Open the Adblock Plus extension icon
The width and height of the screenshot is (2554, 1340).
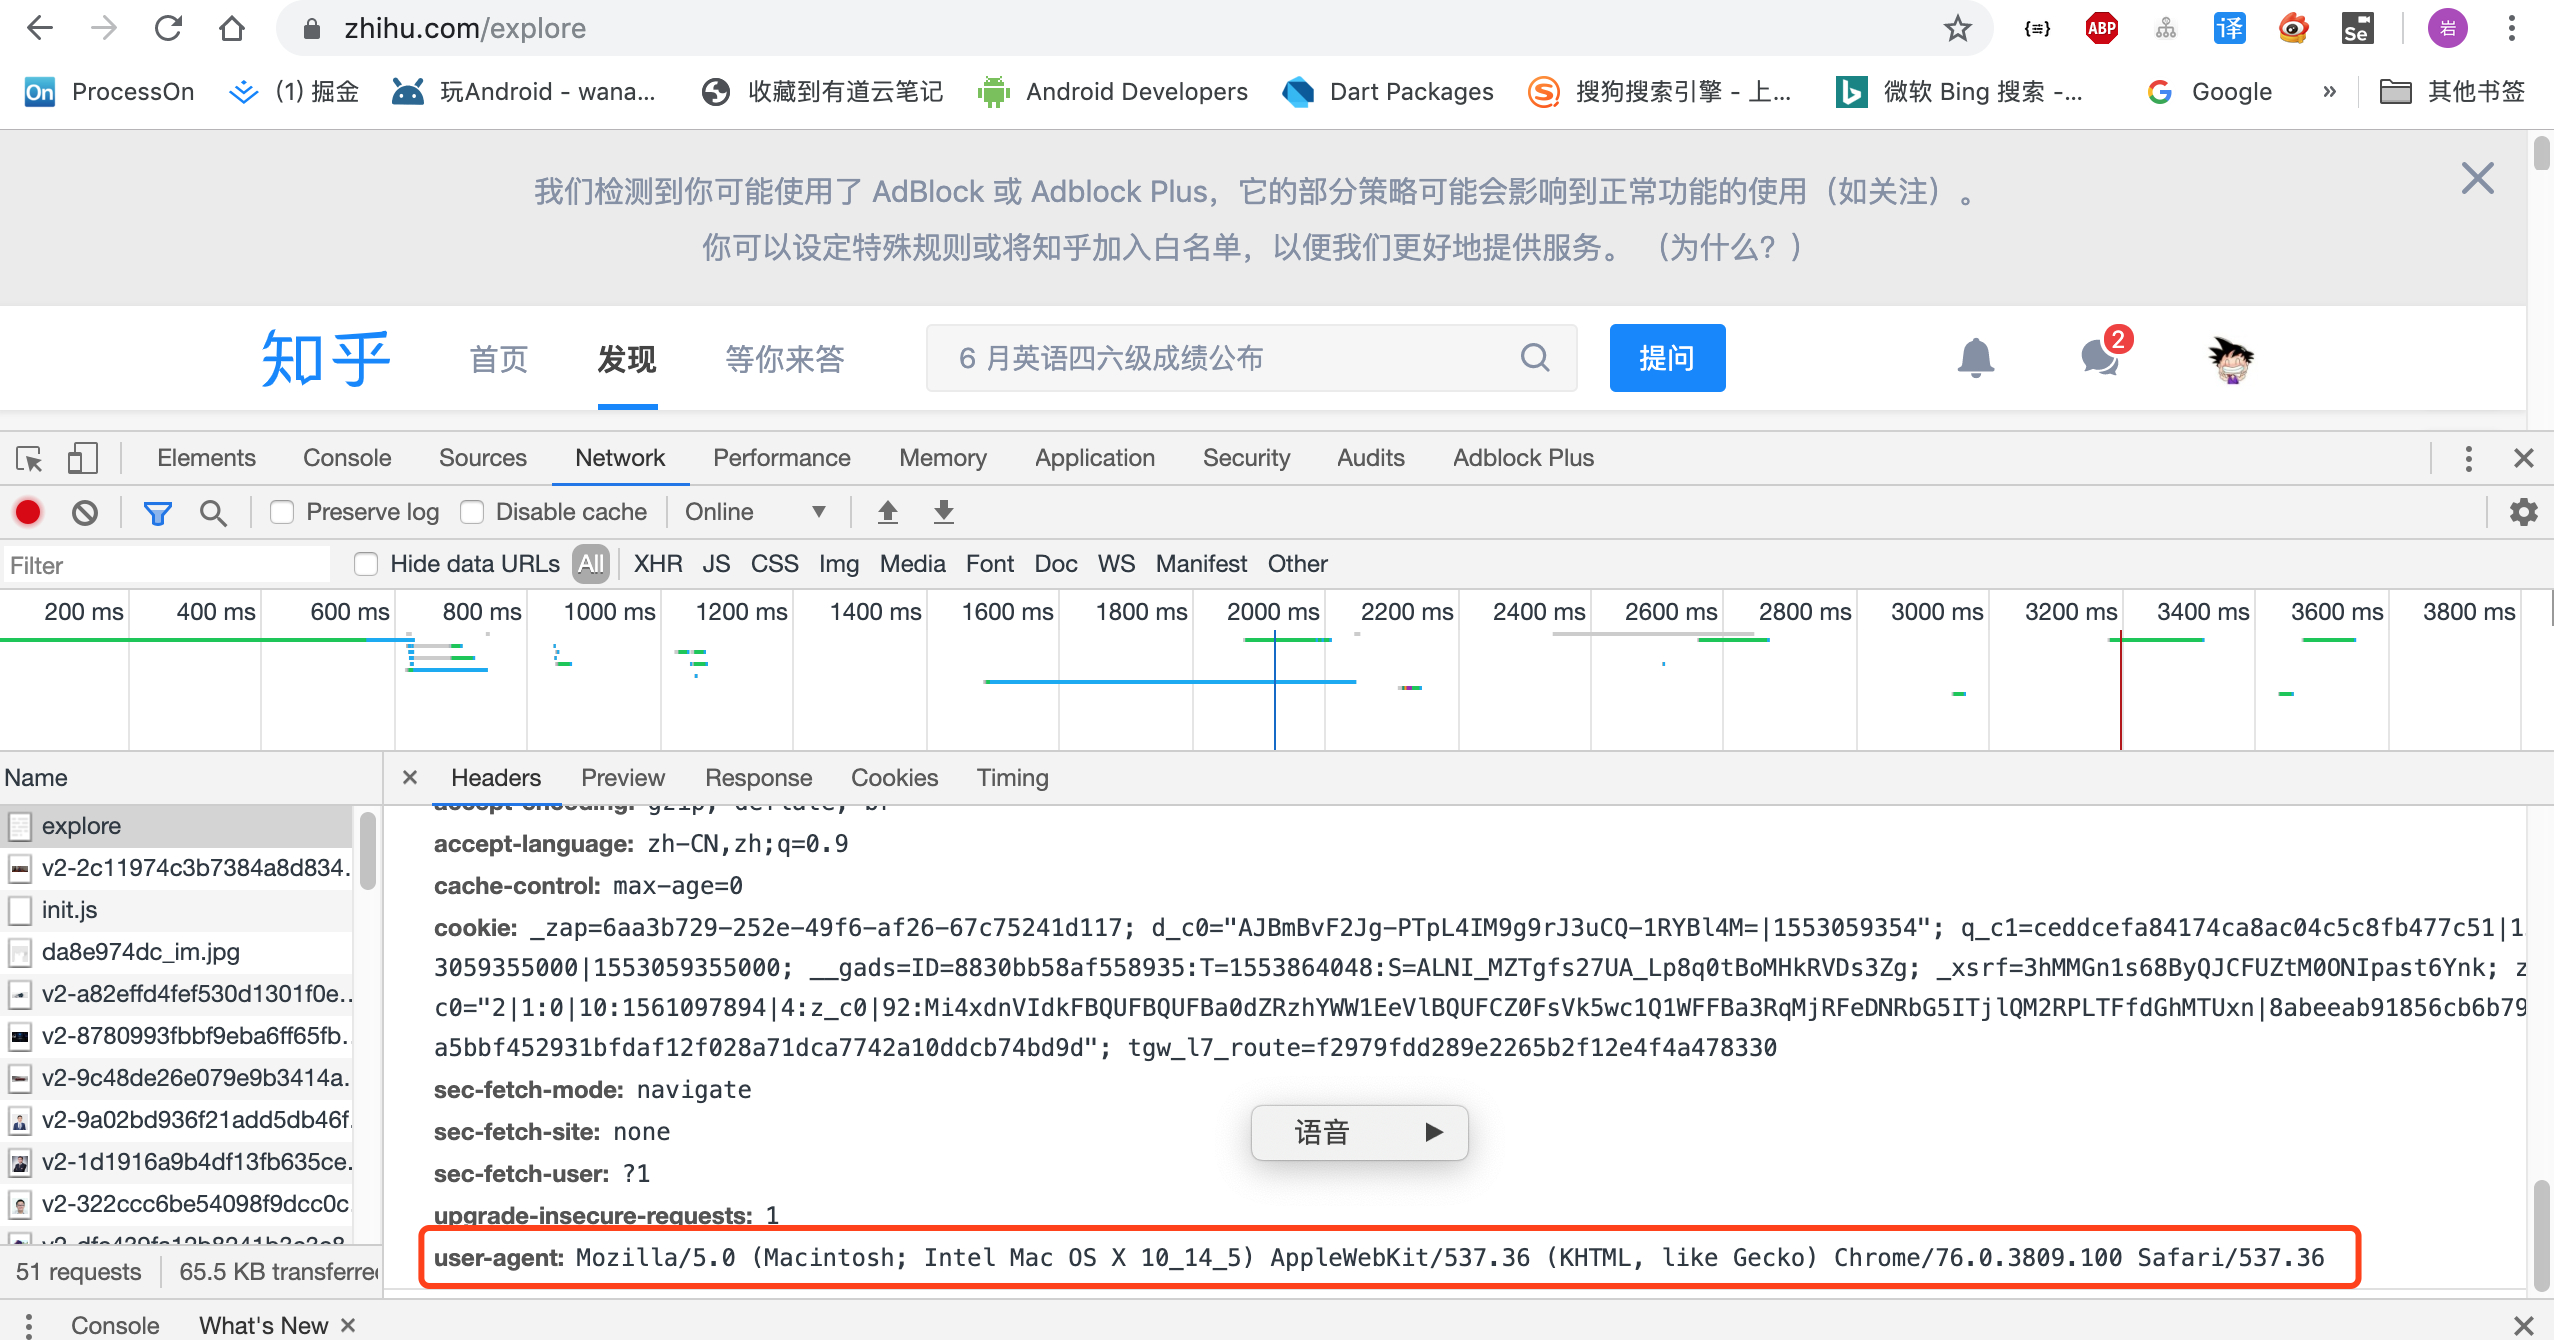[2101, 28]
